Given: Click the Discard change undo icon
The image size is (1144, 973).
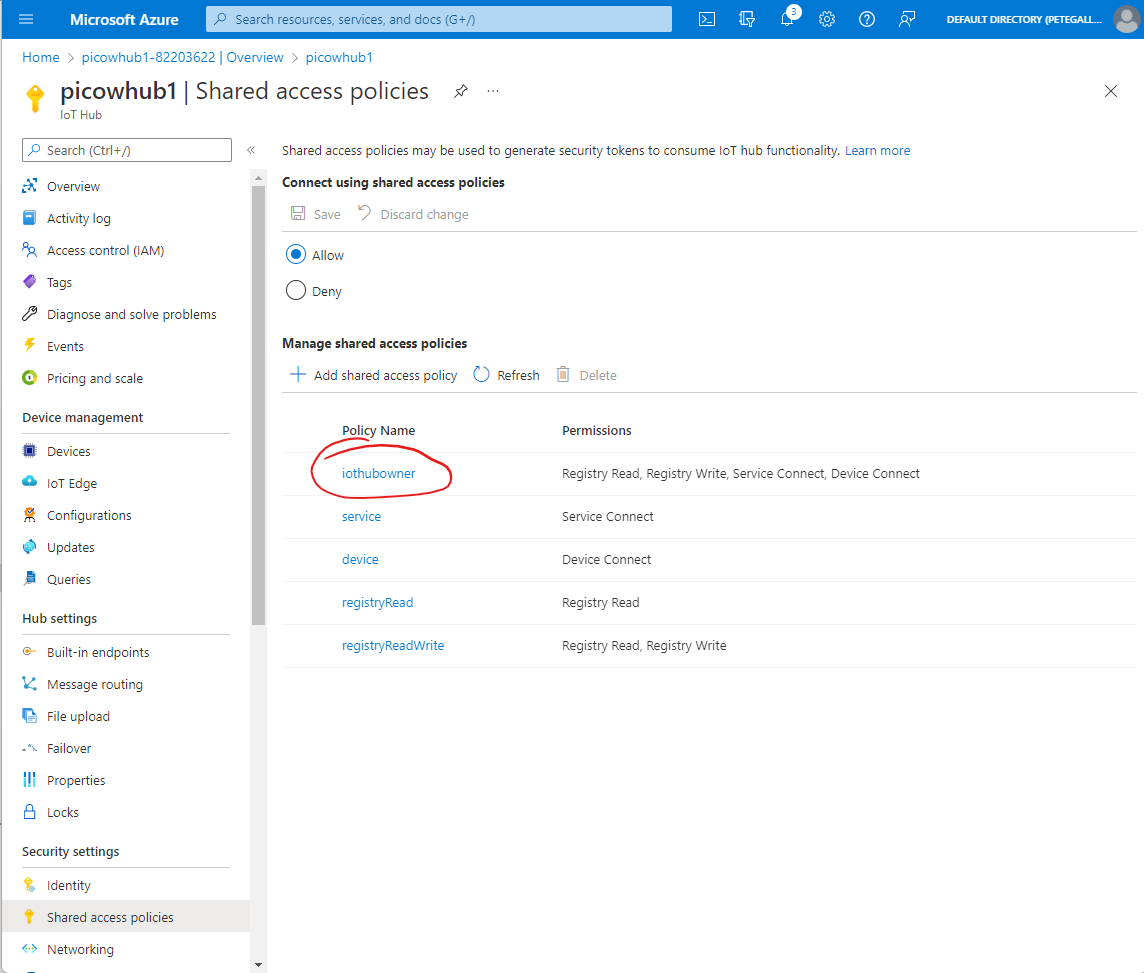Looking at the screenshot, I should (364, 213).
